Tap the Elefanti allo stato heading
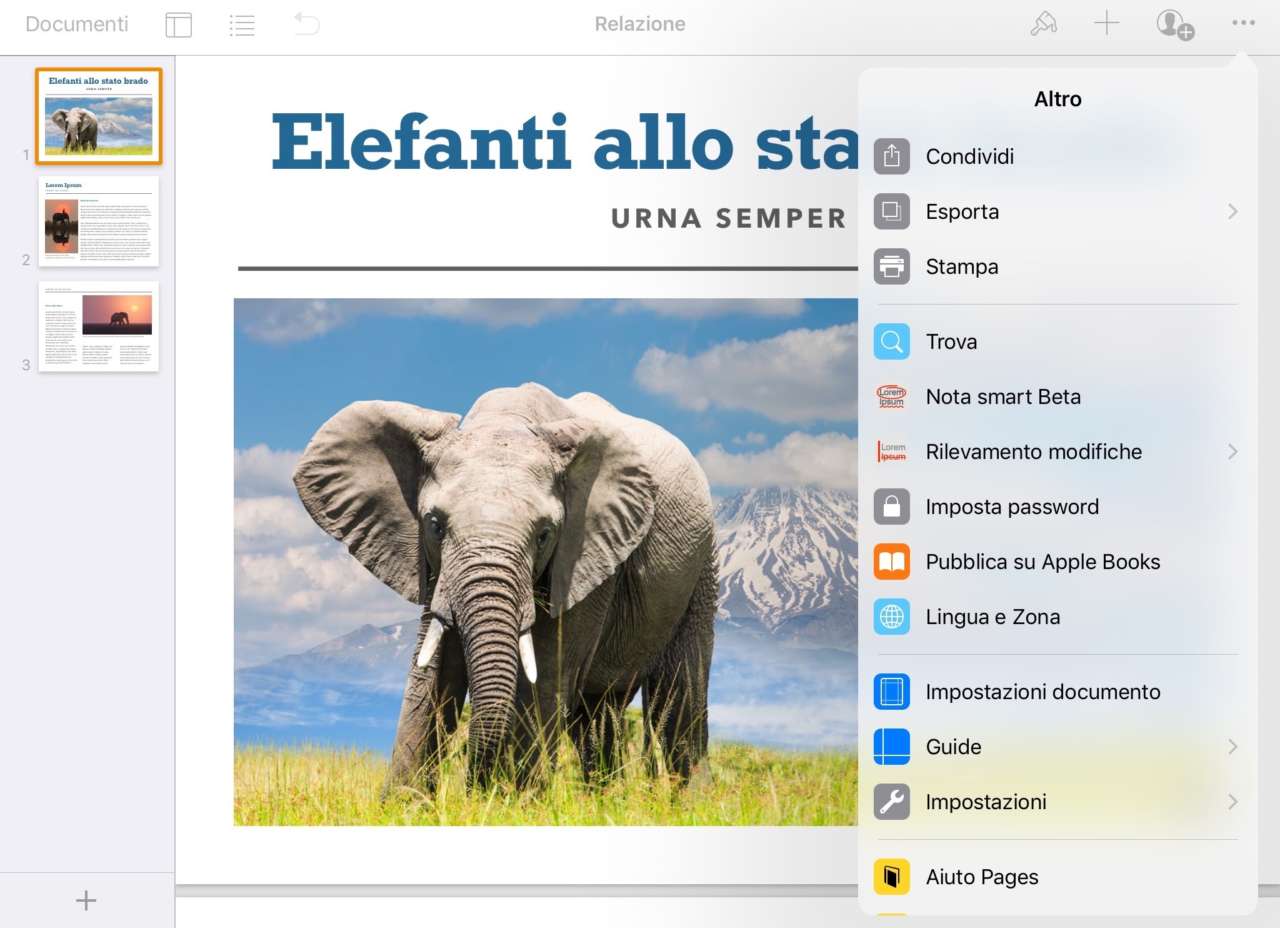This screenshot has width=1280, height=928. 565,142
